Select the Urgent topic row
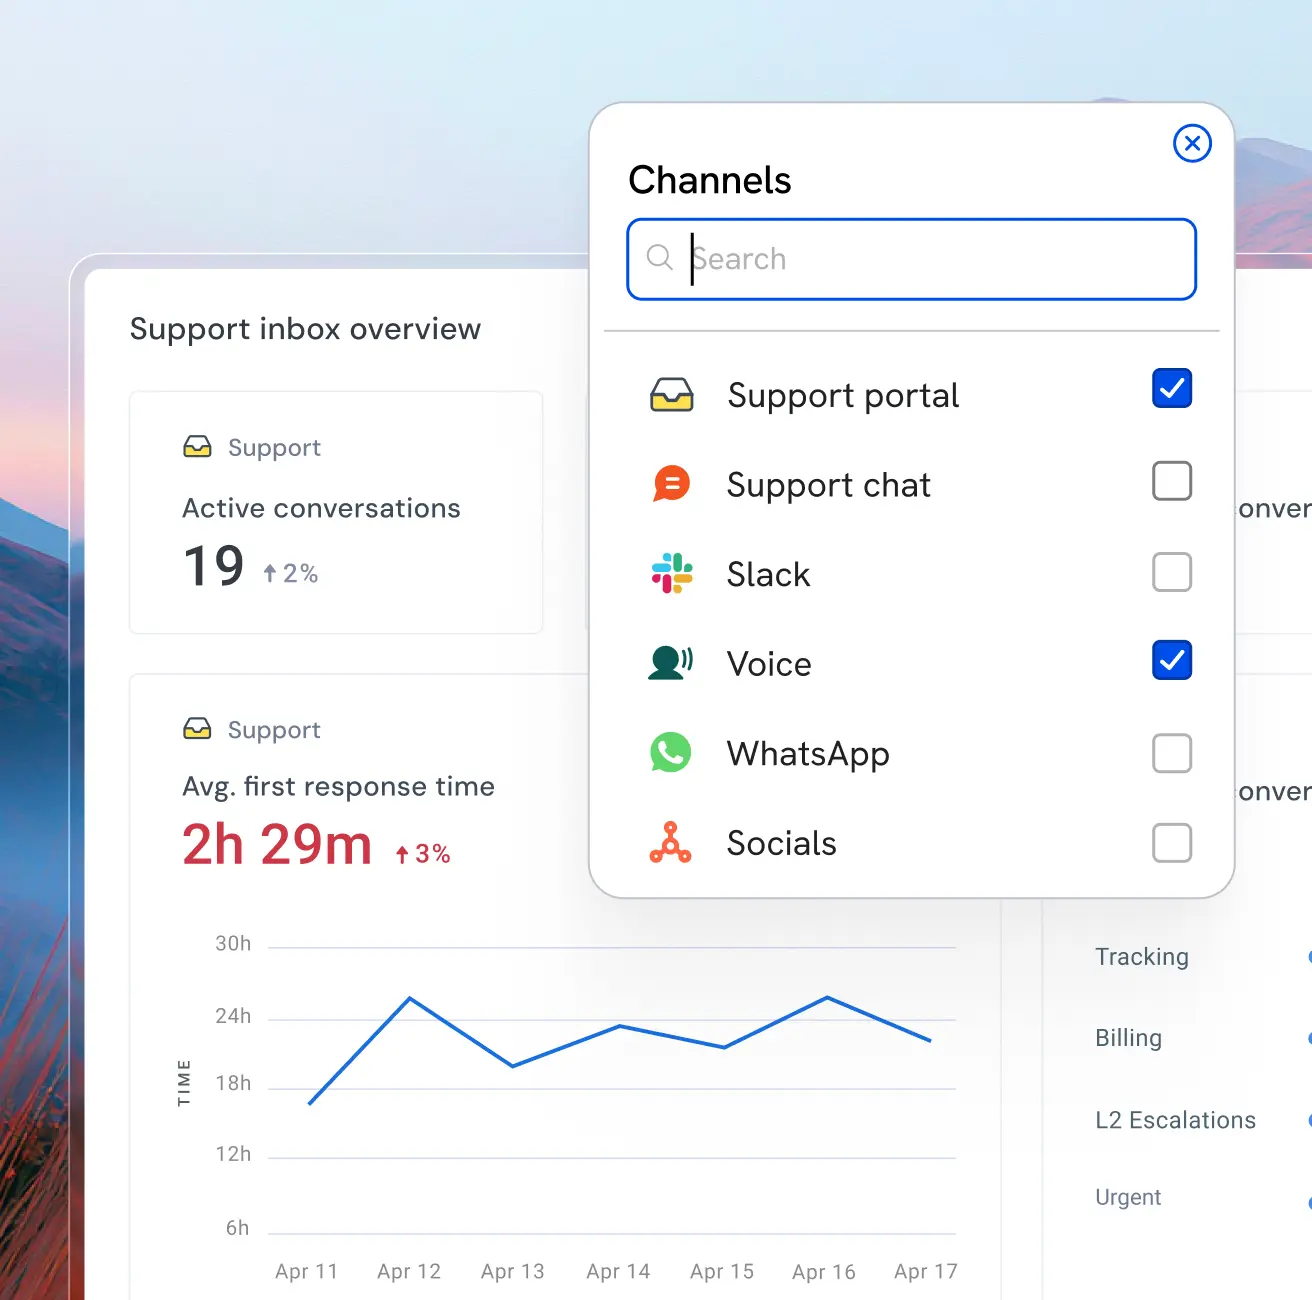The height and width of the screenshot is (1300, 1312). click(x=1128, y=1198)
